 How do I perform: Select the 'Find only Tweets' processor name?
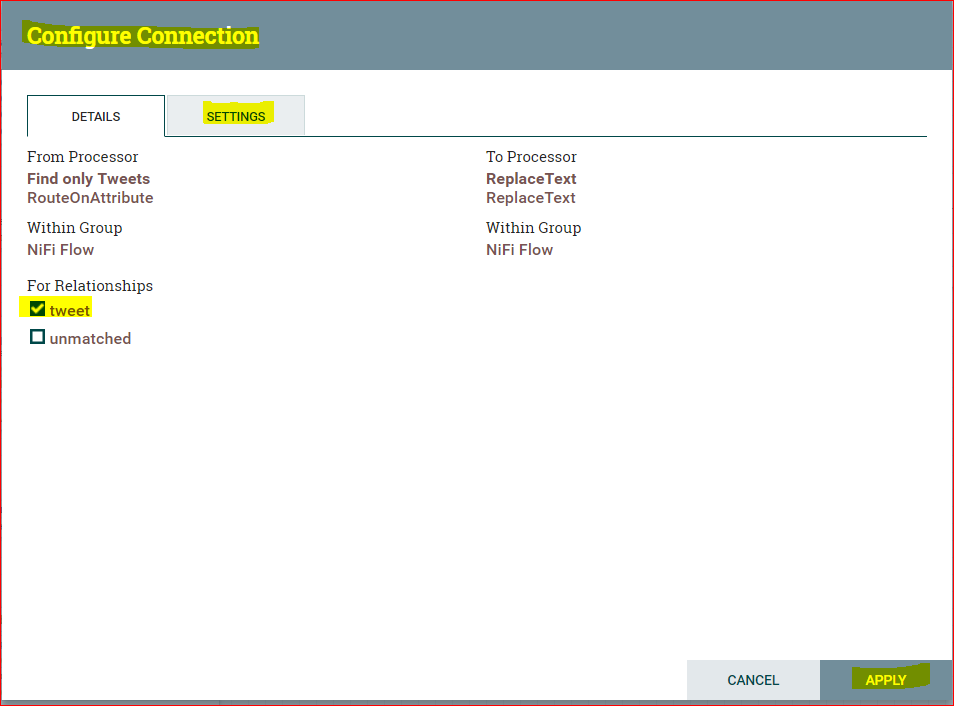(x=88, y=178)
